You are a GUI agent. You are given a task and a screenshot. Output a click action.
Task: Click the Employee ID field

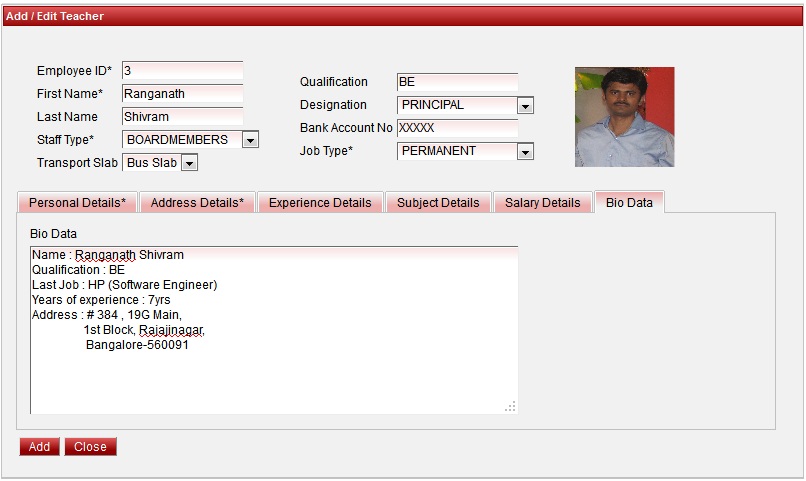point(182,71)
